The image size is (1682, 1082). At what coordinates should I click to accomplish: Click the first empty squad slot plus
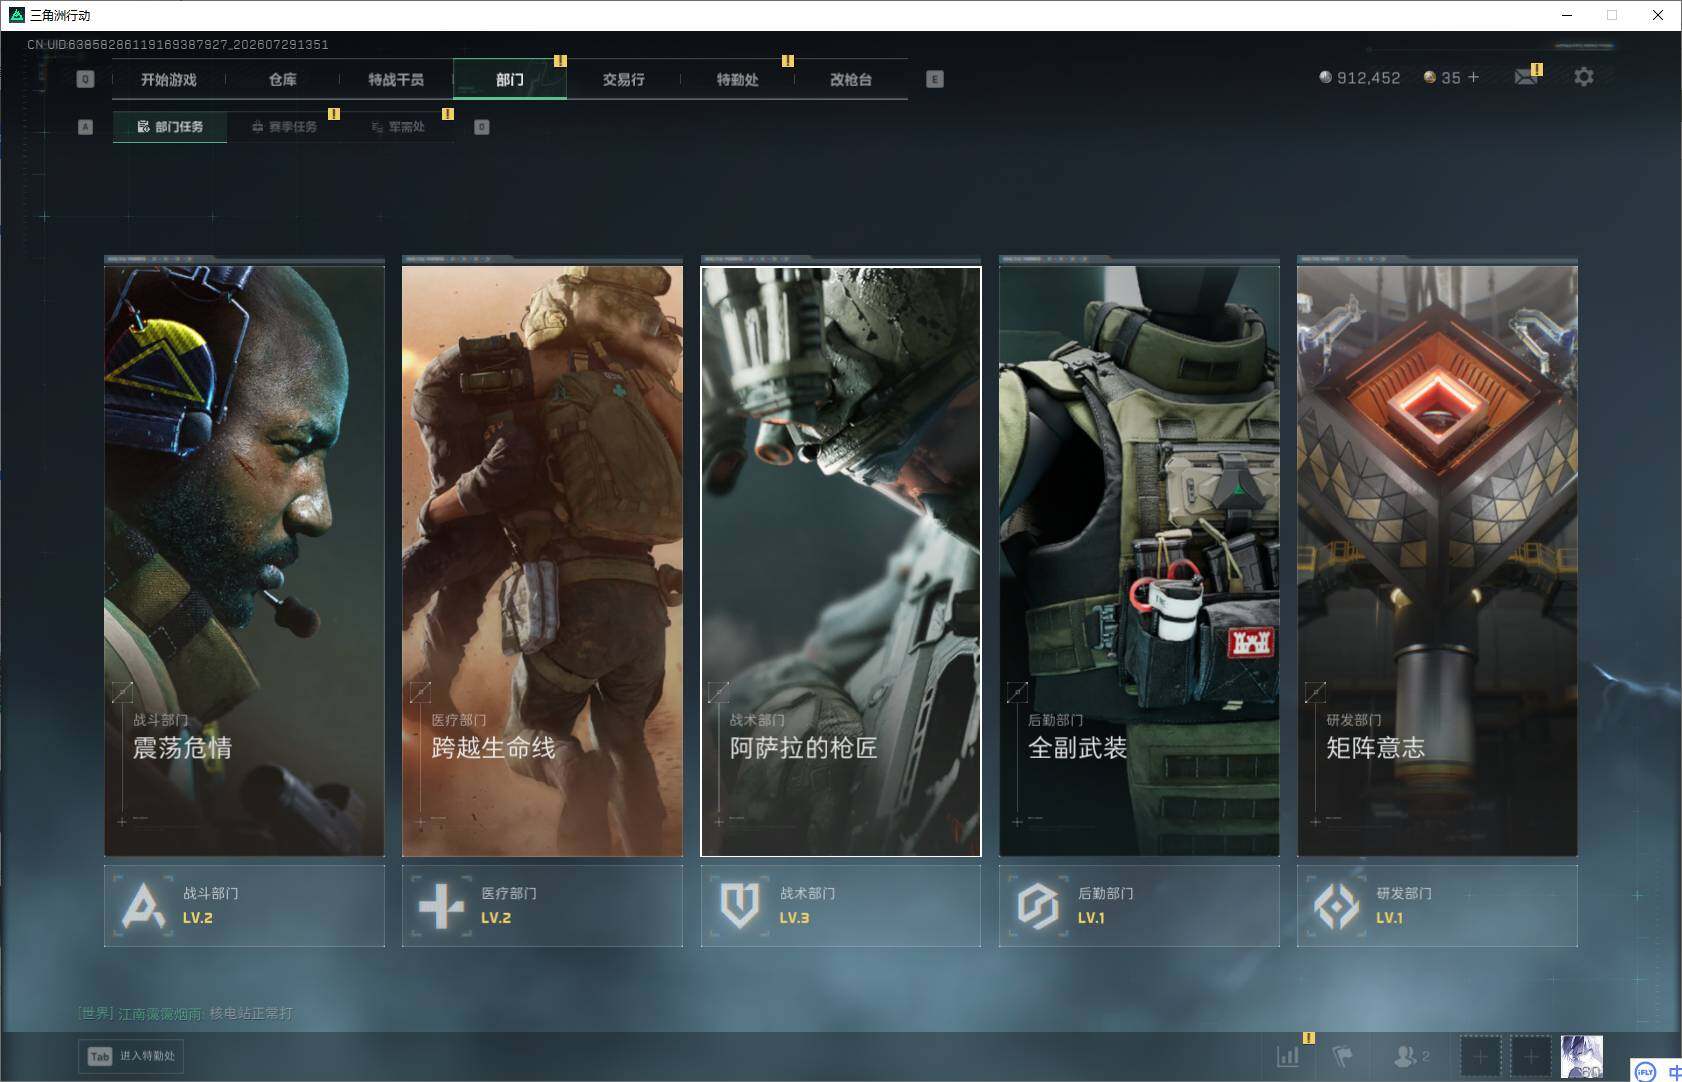(1481, 1056)
